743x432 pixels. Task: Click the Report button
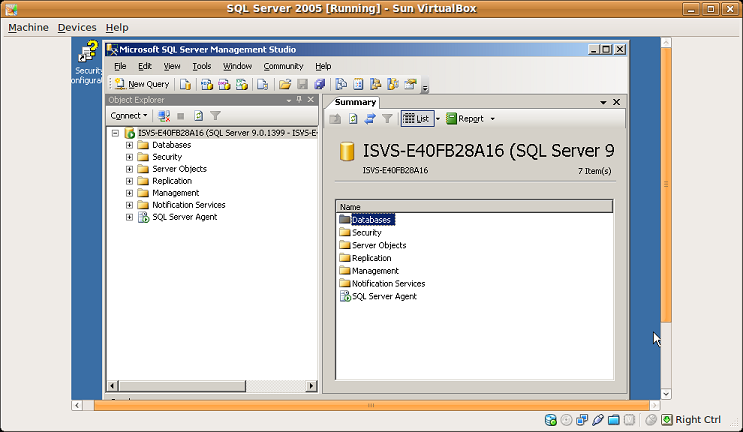pyautogui.click(x=465, y=119)
